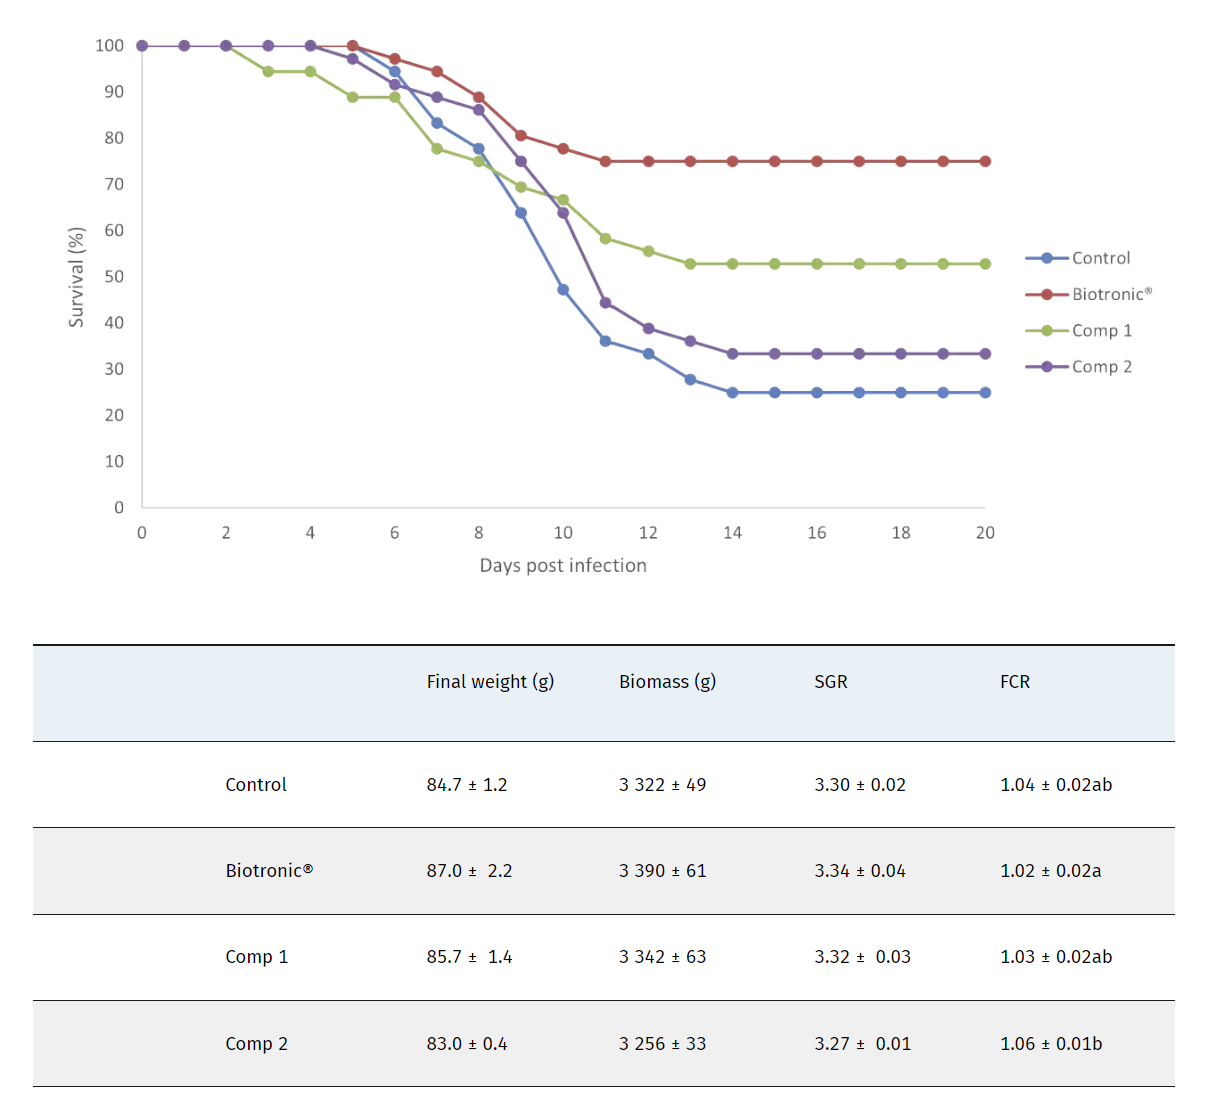Select the 3 390 ± 61 biomass cell
Image resolution: width=1222 pixels, height=1106 pixels.
click(x=662, y=871)
